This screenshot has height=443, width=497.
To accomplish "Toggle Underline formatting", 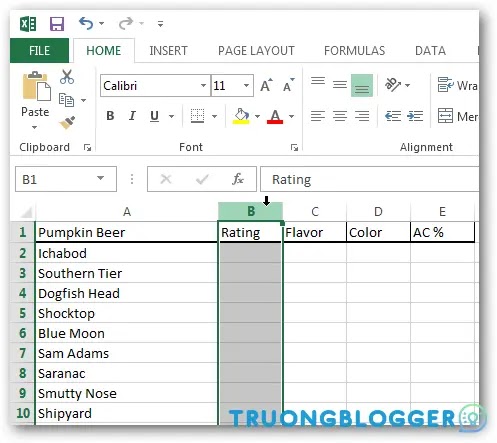I will tap(154, 116).
